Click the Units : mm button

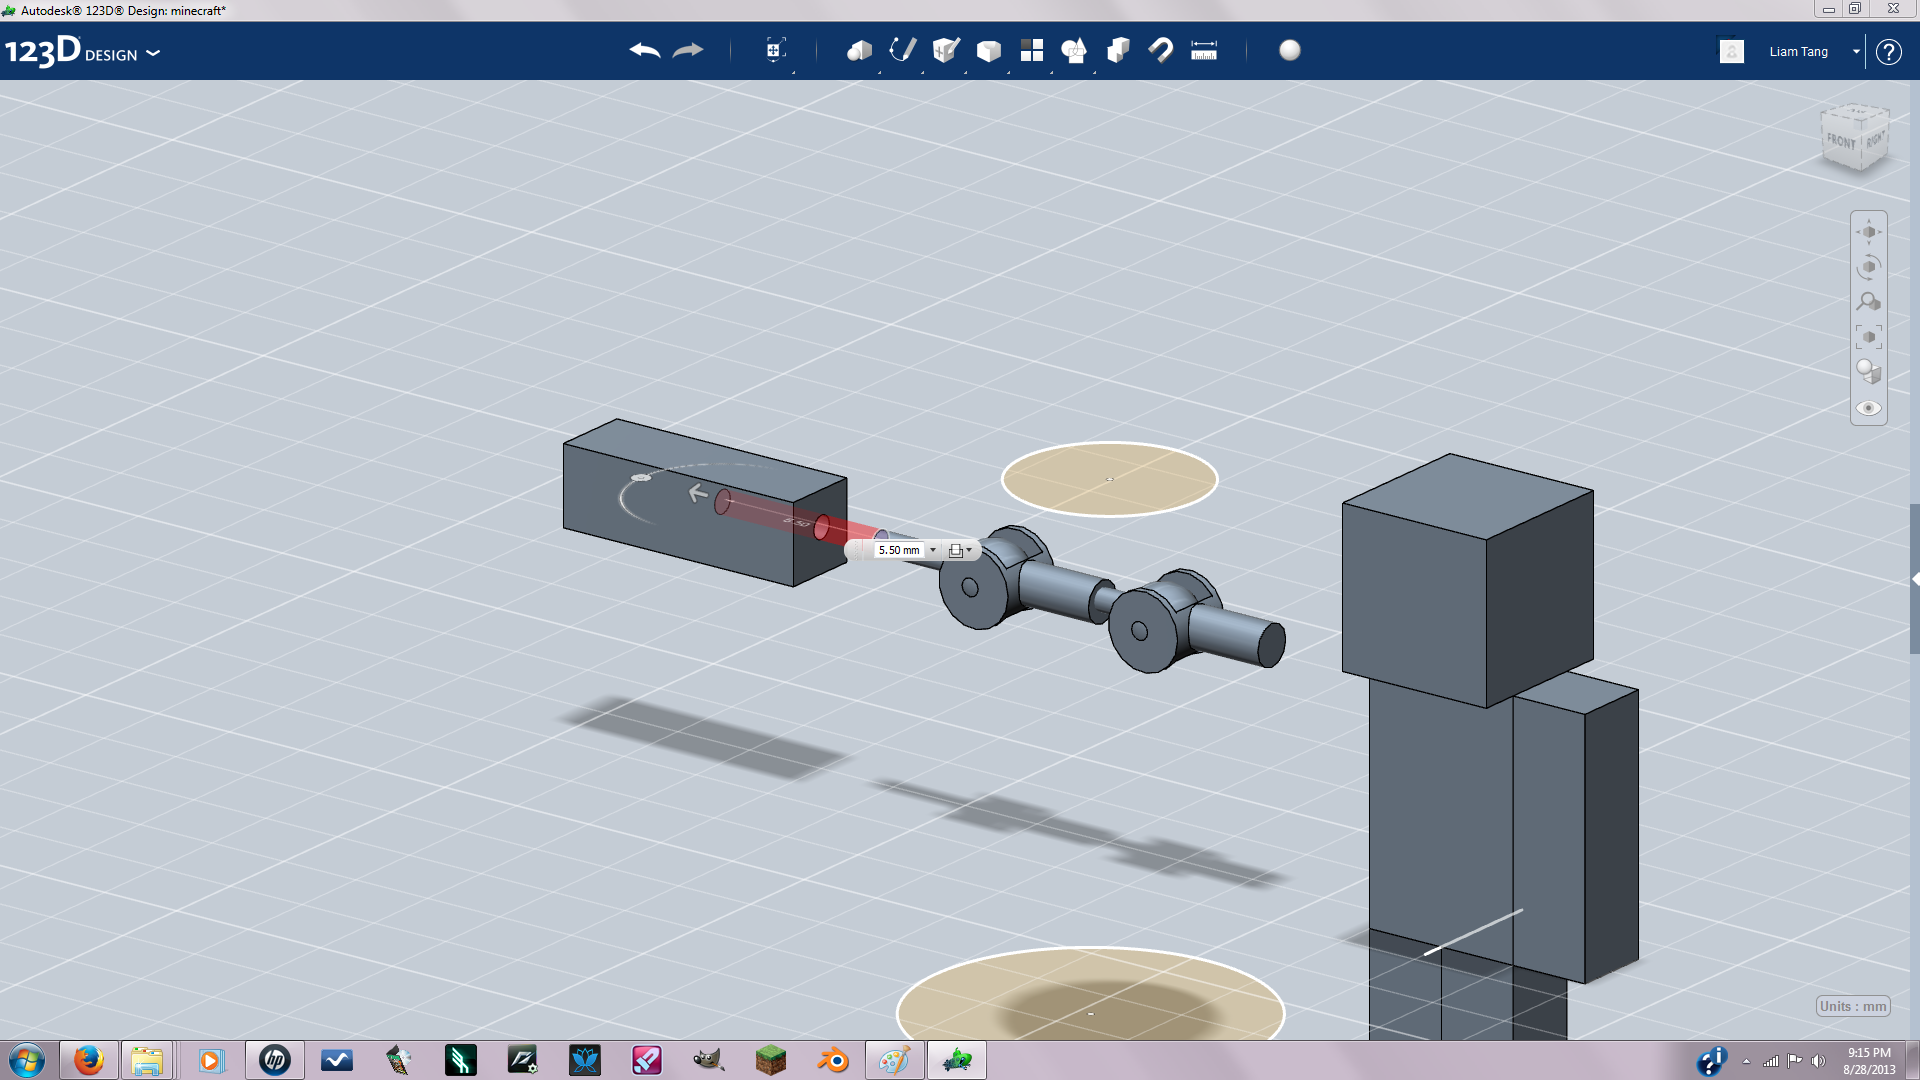click(x=1853, y=1006)
